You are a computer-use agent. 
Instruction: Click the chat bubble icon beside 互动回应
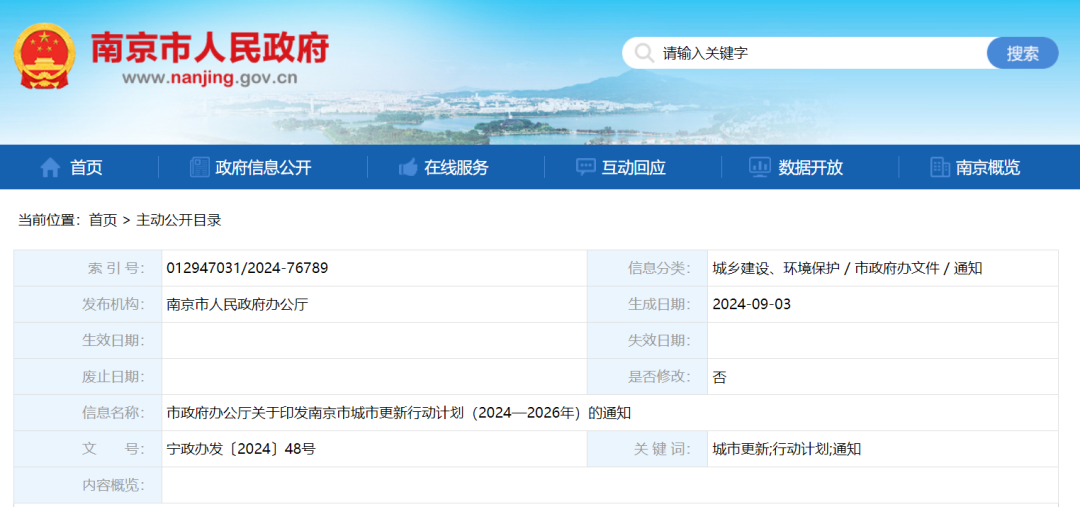(x=585, y=167)
